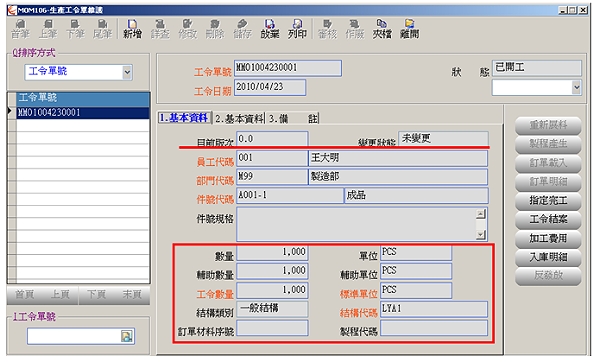Click the employee name field 王大明
Viewport: 600px width, 363px height.
(398, 158)
